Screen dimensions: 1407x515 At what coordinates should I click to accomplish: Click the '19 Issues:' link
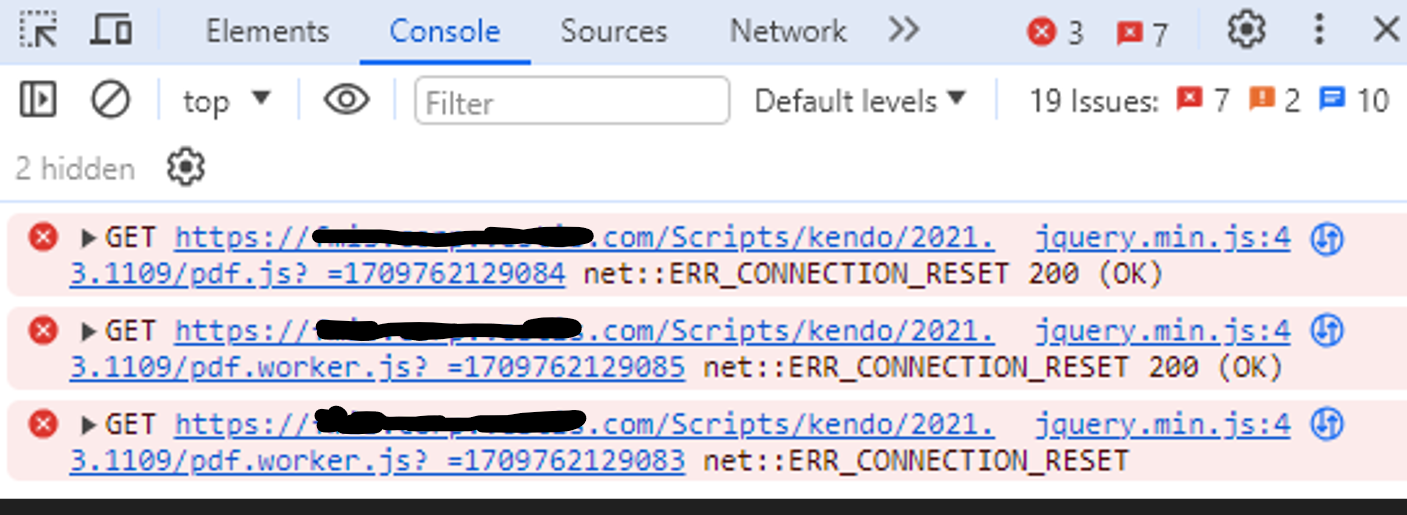click(1094, 101)
